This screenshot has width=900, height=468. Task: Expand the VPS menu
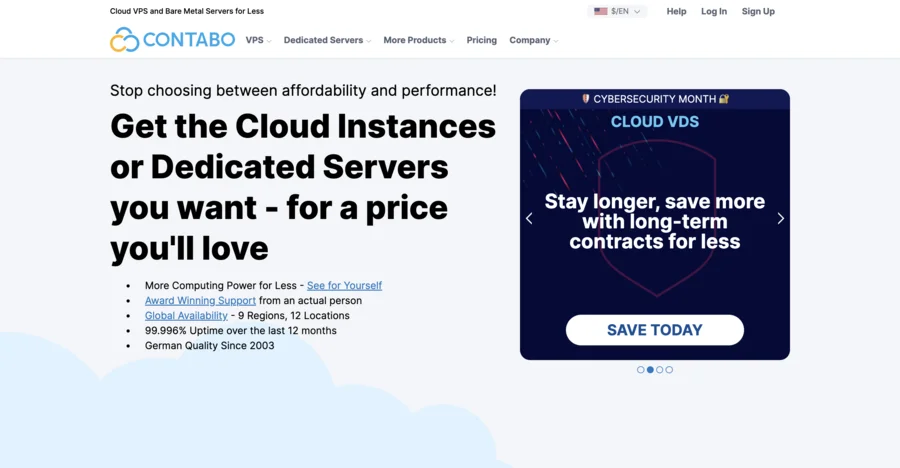[258, 40]
